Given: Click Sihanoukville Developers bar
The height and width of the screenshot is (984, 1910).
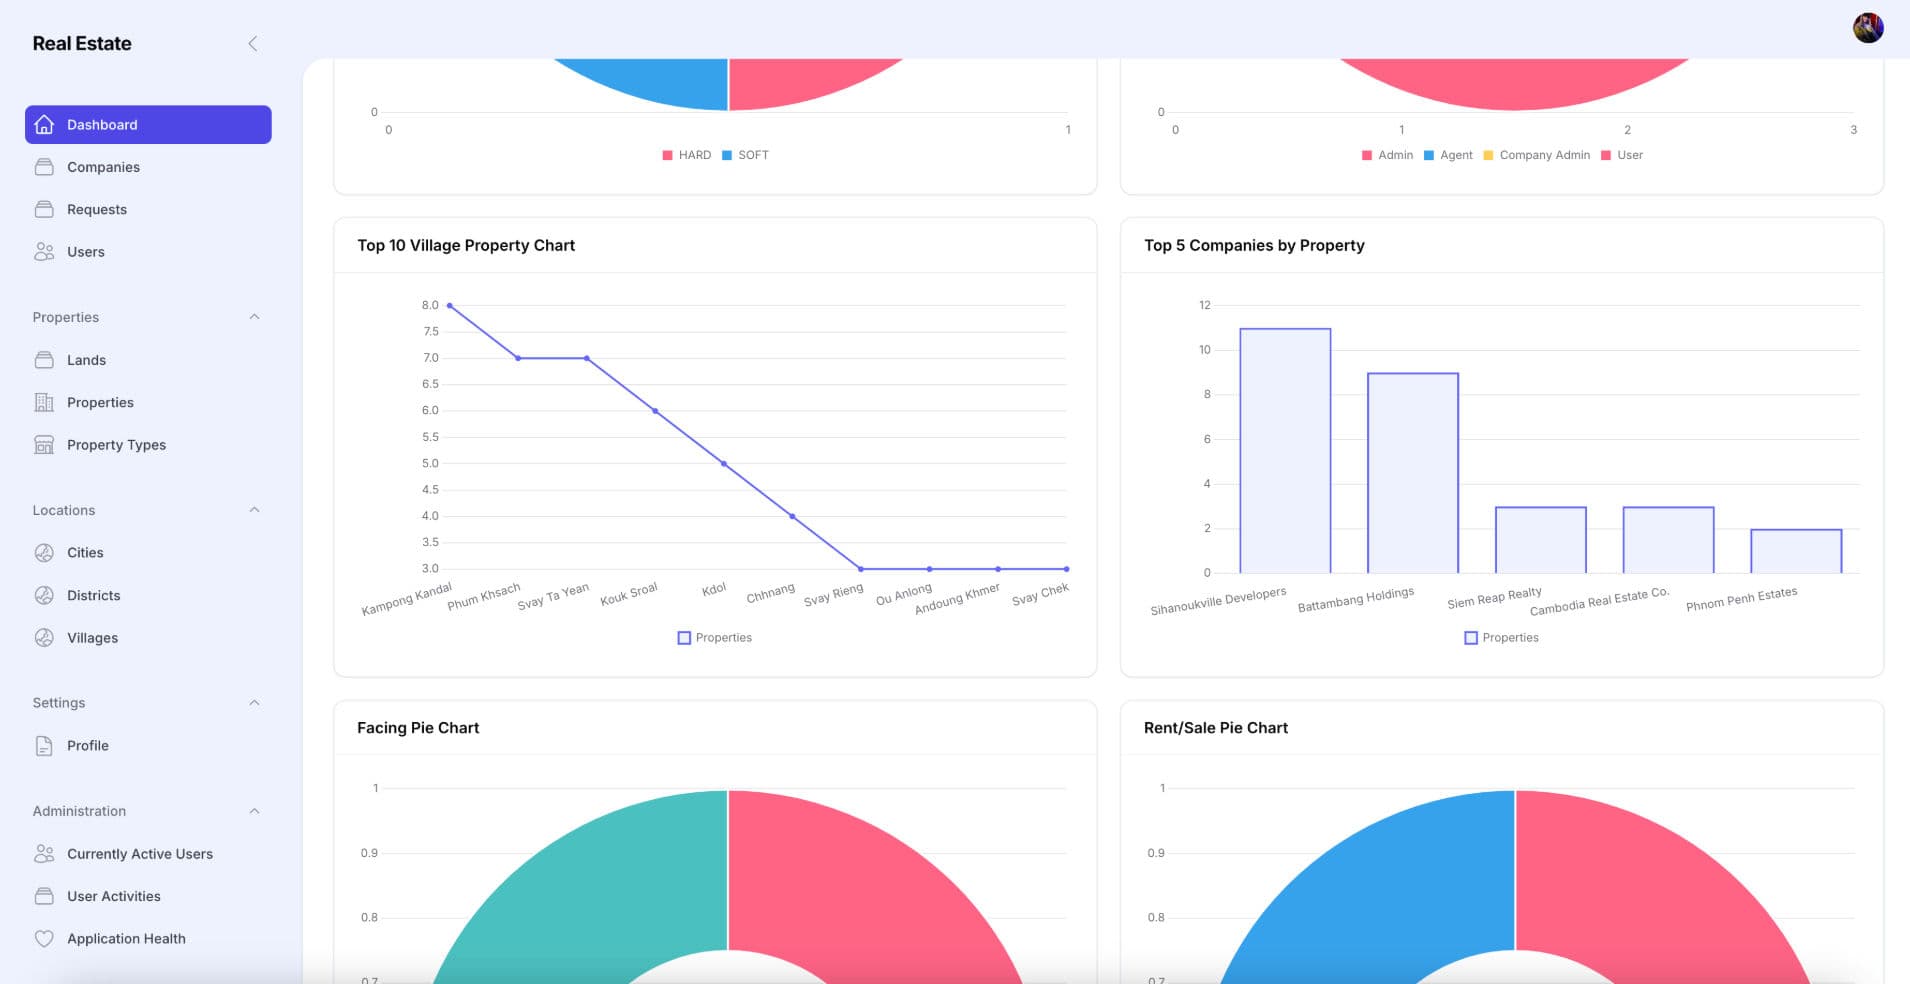Looking at the screenshot, I should pos(1285,451).
